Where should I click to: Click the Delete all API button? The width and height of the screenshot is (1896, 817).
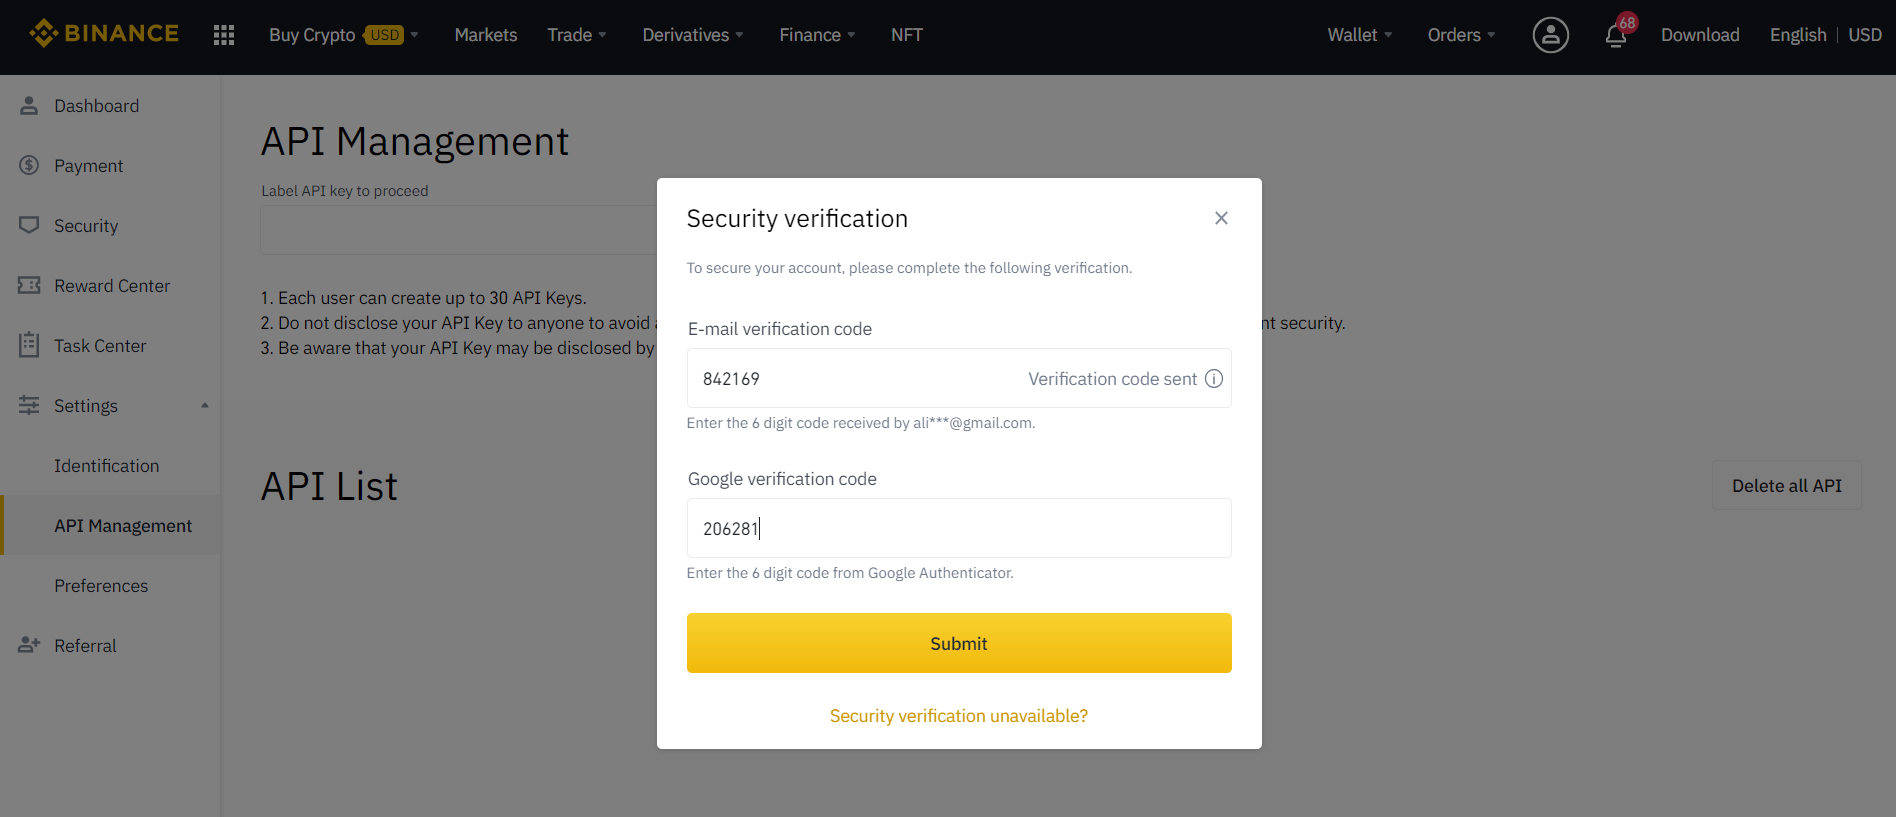(1786, 485)
